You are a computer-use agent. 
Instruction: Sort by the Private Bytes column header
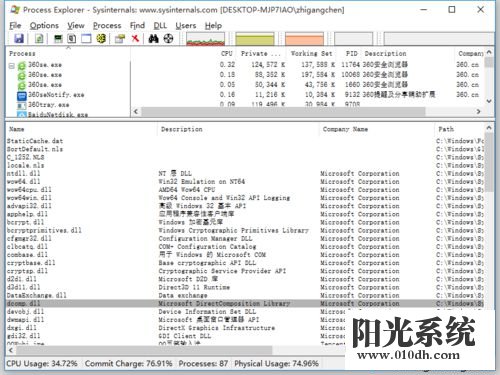(261, 54)
